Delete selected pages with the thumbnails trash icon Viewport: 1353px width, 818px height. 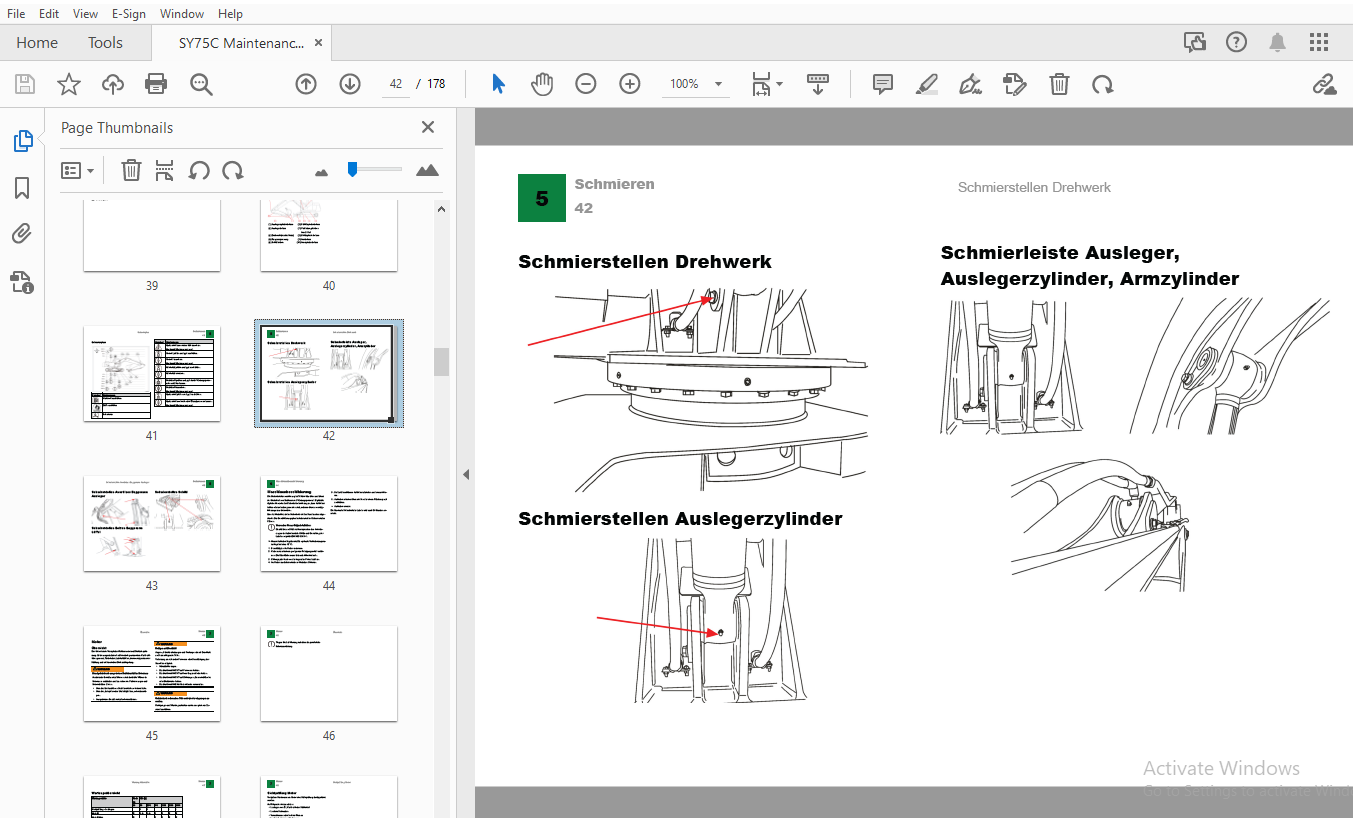(131, 170)
